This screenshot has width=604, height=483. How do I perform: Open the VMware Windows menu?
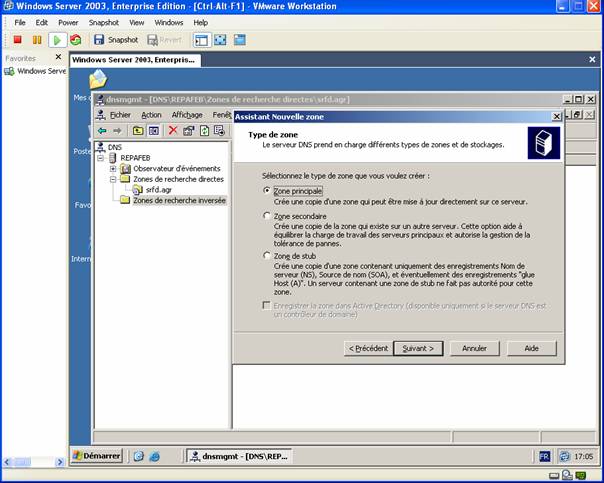tap(169, 23)
